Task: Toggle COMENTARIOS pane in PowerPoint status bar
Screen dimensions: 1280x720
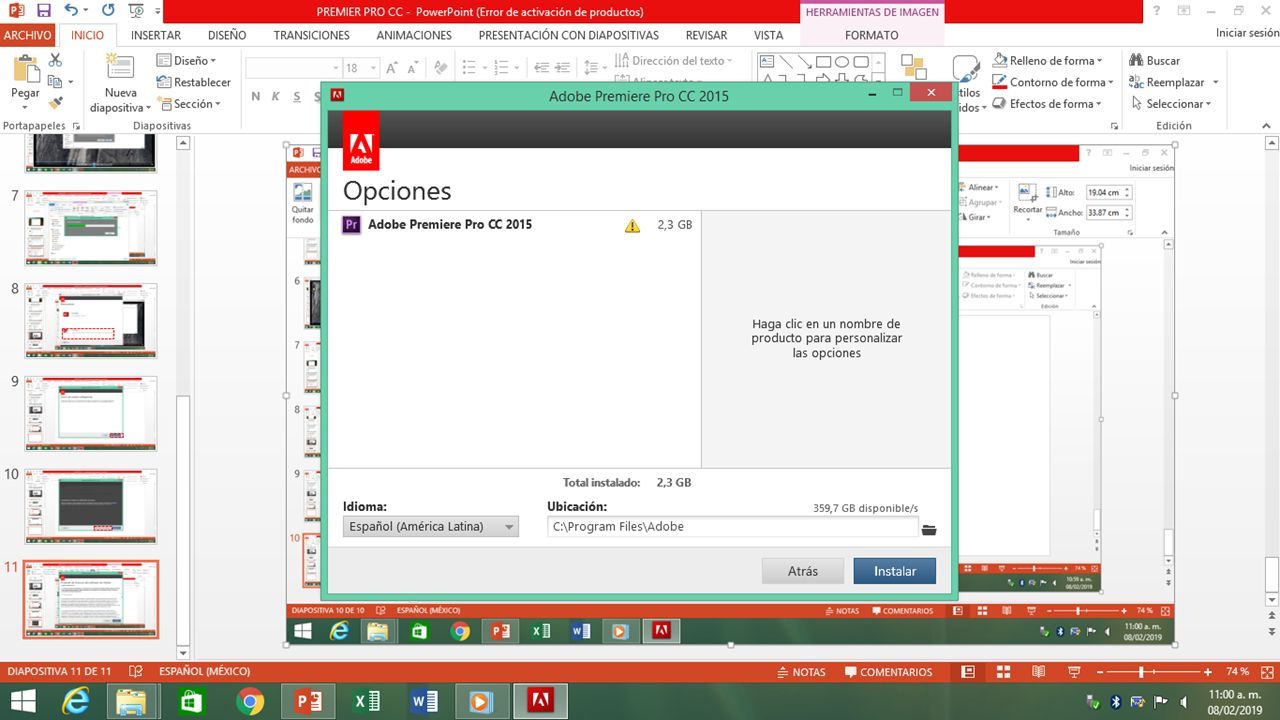Action: click(889, 672)
